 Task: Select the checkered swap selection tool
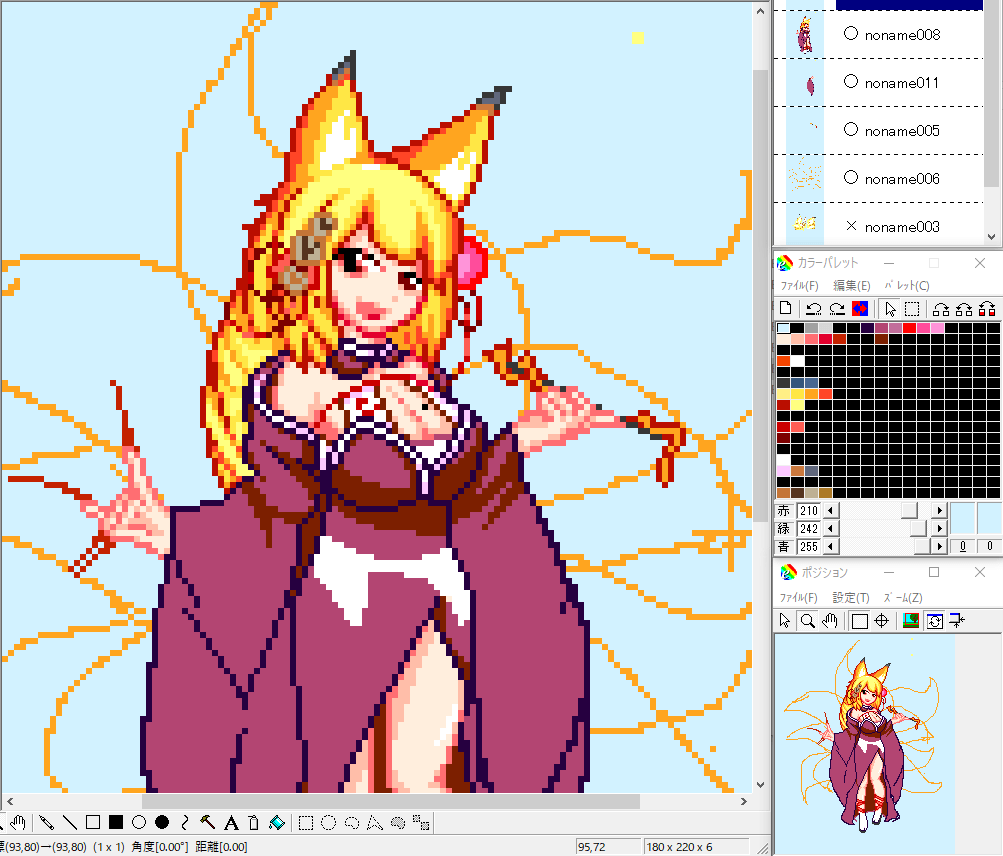tap(421, 822)
